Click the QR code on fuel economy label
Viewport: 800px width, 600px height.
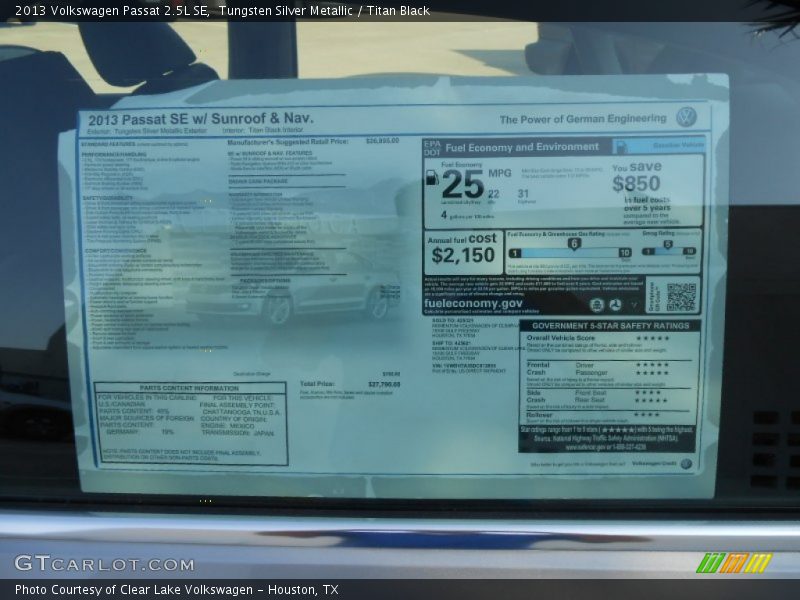pos(680,297)
